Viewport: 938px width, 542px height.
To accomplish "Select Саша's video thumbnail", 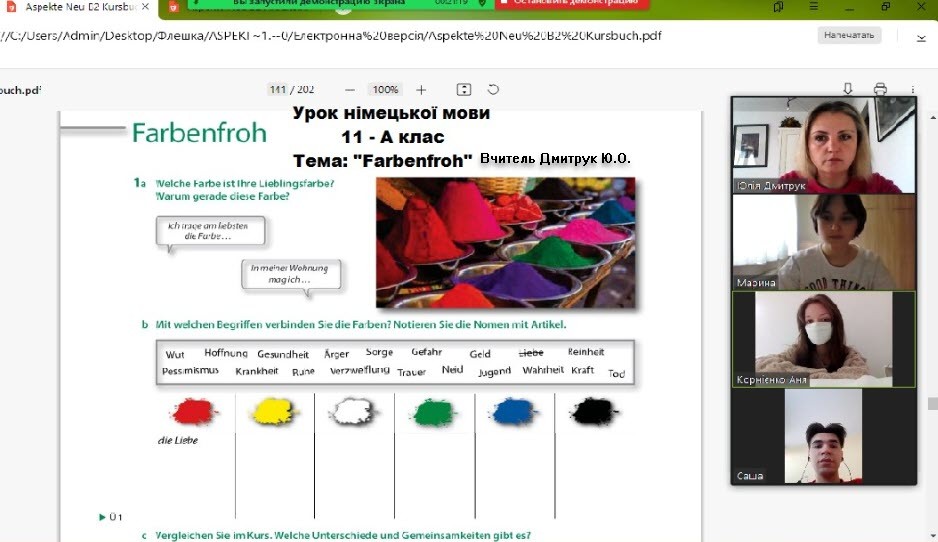I will coord(823,436).
